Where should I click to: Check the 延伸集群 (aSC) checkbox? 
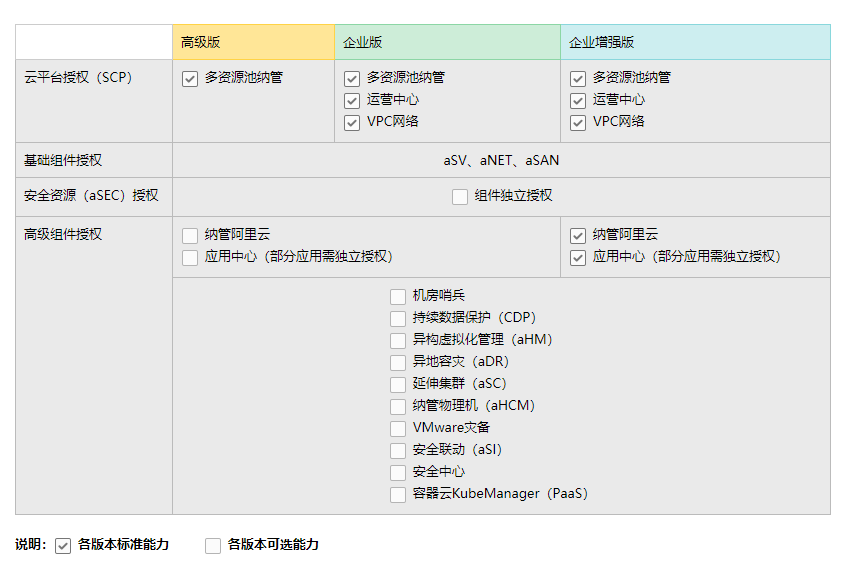pos(398,385)
